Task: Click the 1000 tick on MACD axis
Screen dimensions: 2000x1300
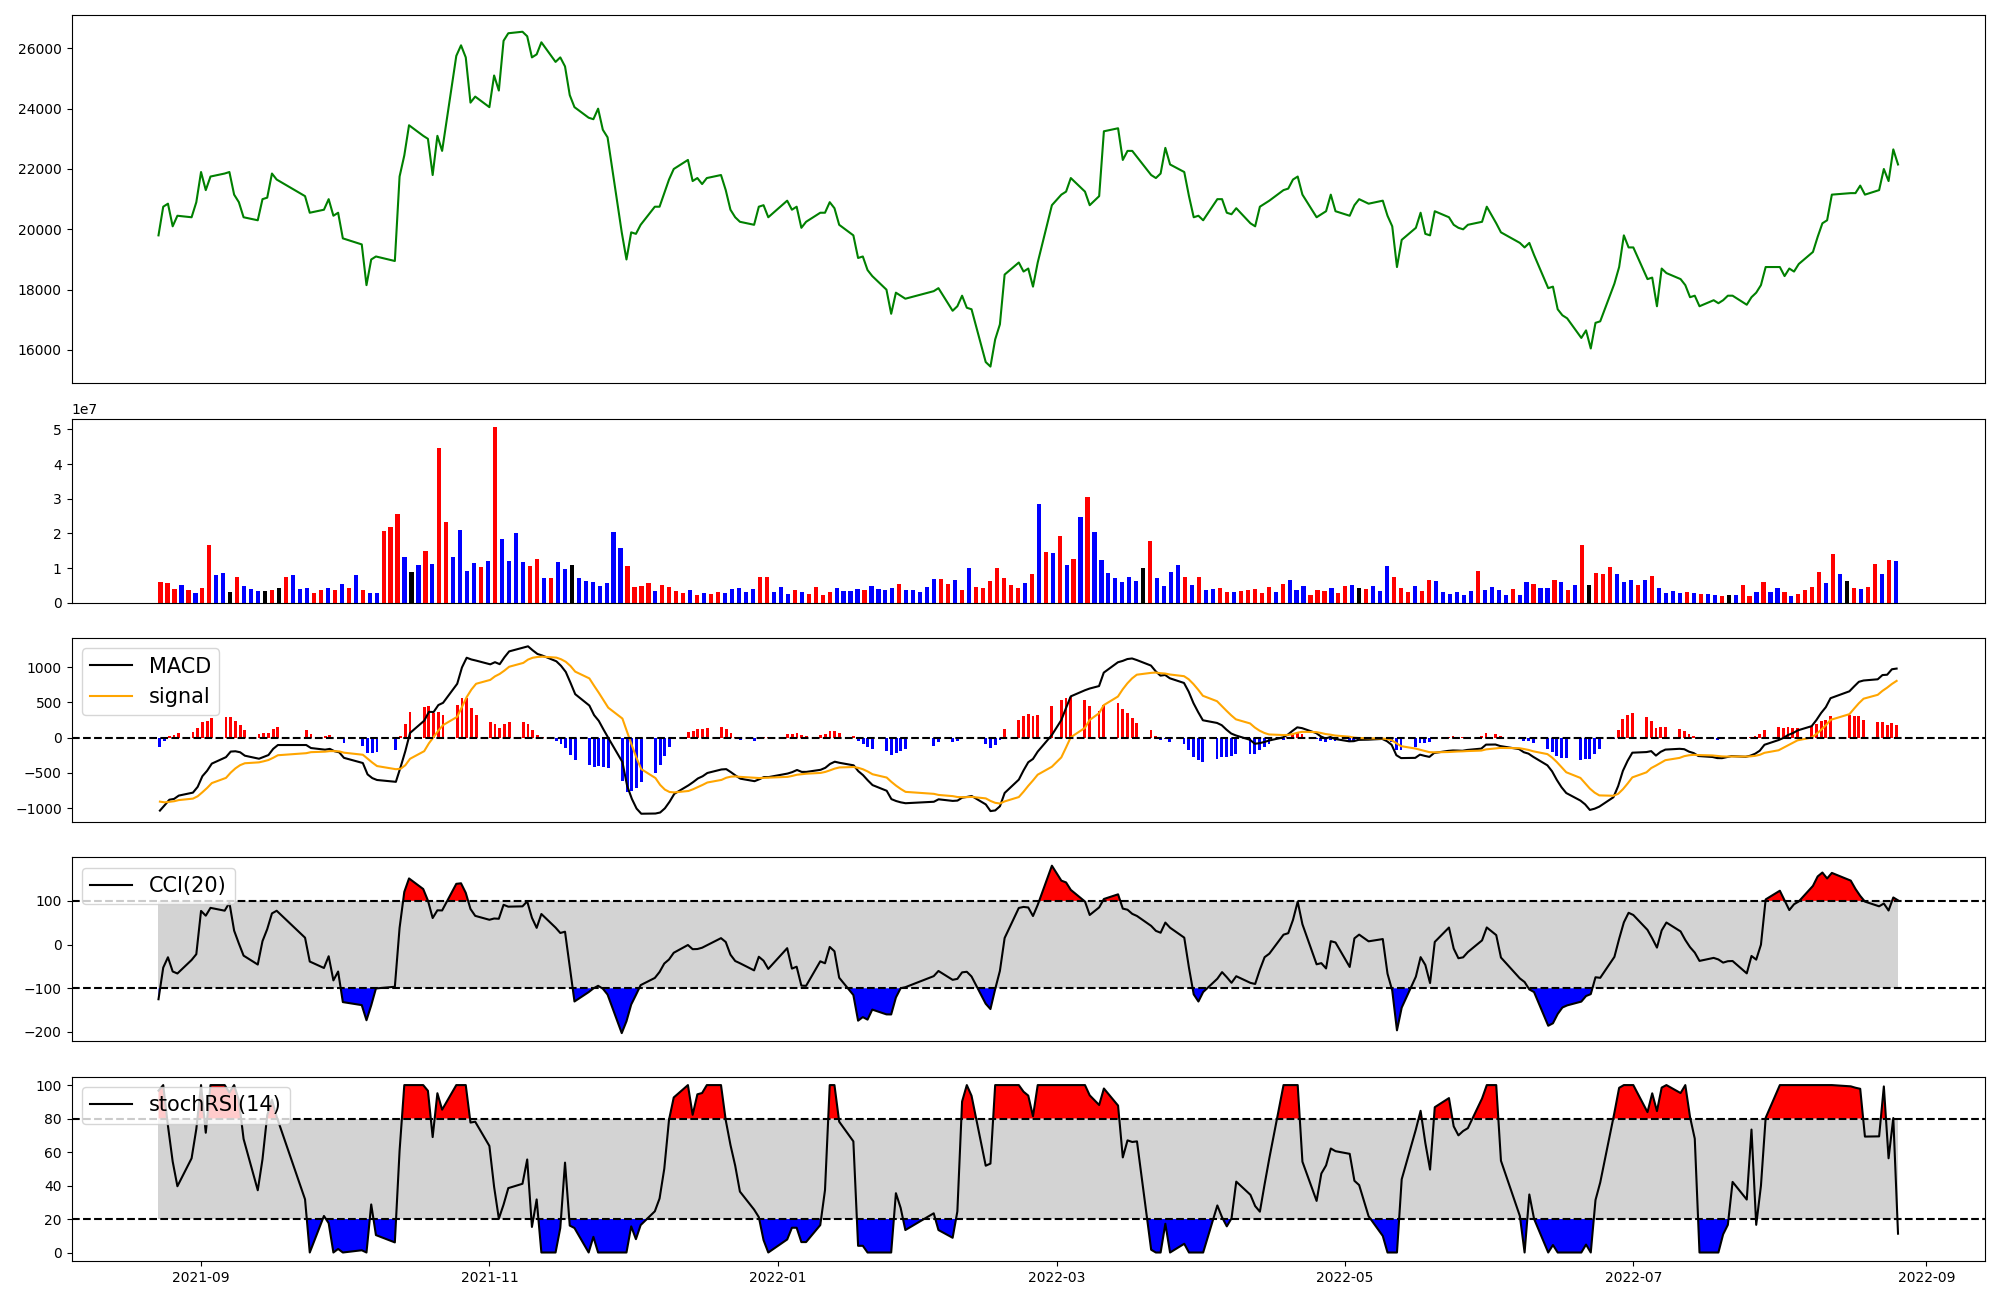Action: [45, 668]
